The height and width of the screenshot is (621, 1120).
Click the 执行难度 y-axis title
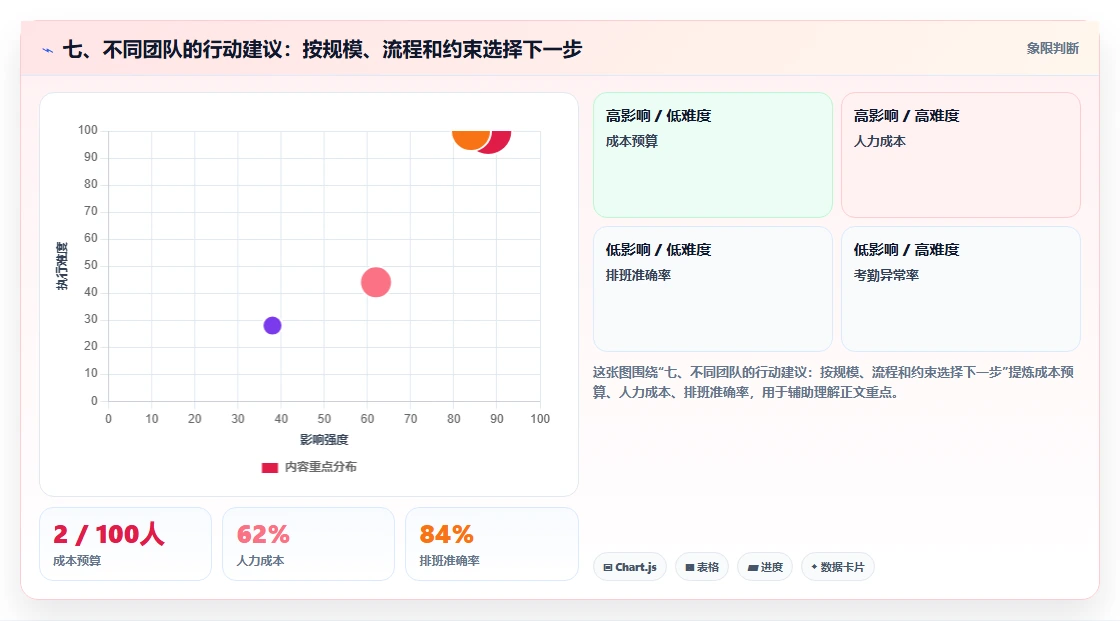(62, 266)
